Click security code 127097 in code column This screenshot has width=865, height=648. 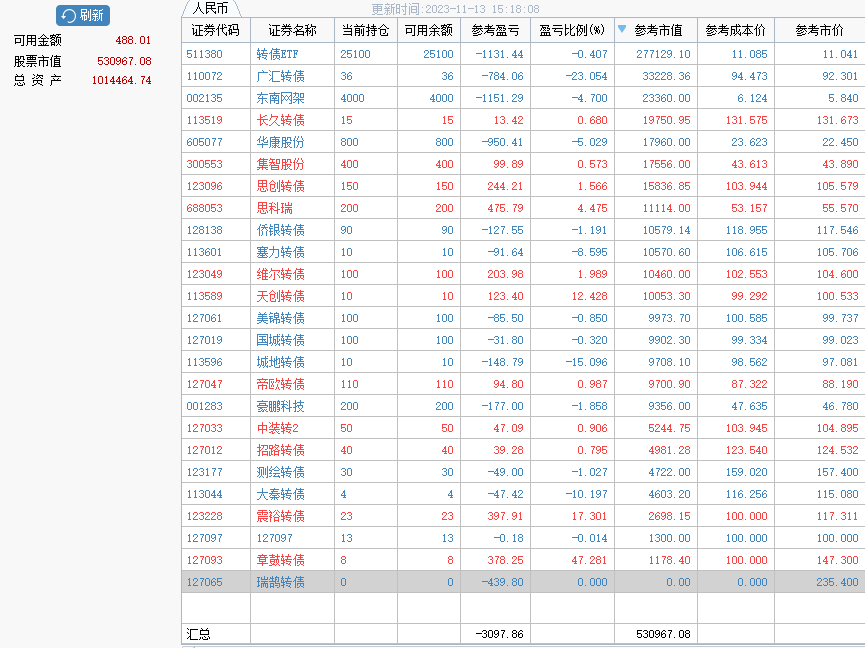pyautogui.click(x=205, y=538)
